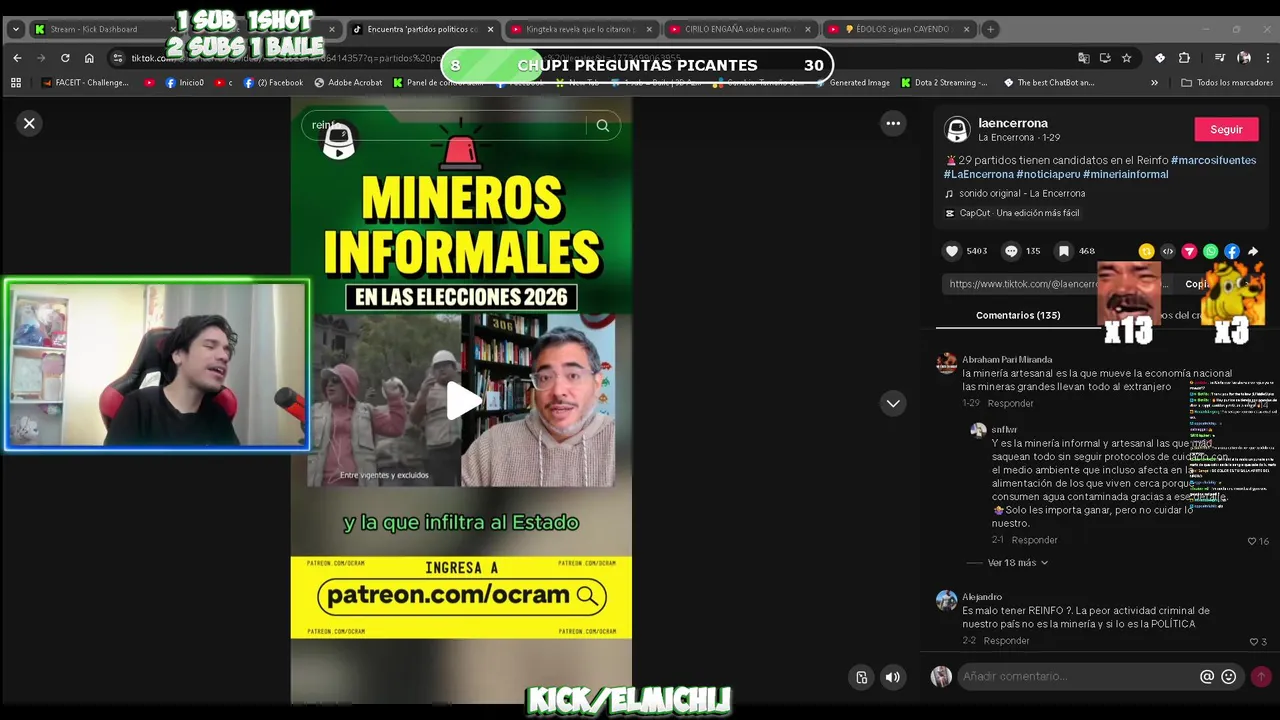The image size is (1280, 720).
Task: Select the Comentarios (135) tab
Action: pyautogui.click(x=1018, y=315)
